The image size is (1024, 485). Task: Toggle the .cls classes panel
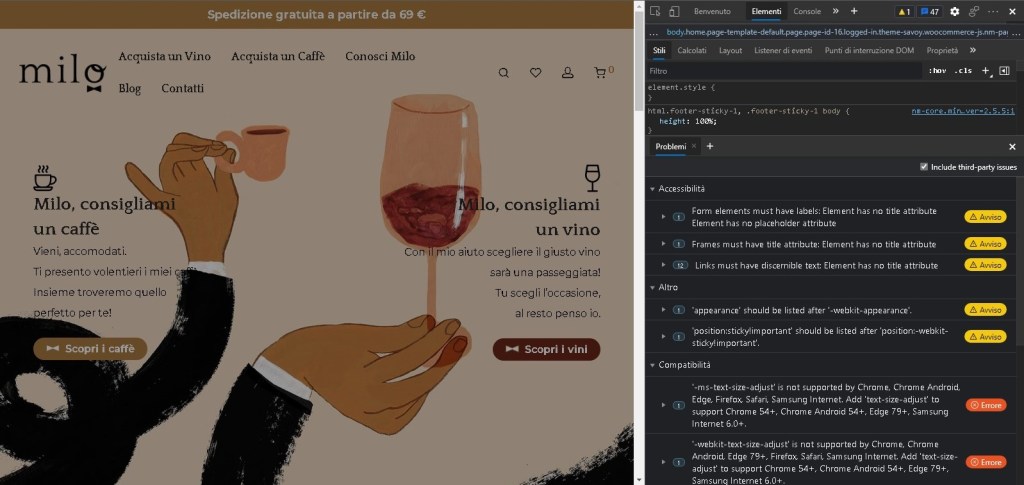(x=962, y=71)
